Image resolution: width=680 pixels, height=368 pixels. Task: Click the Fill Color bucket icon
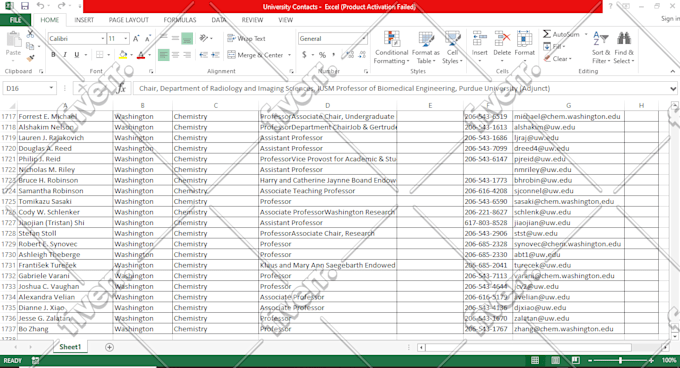[x=123, y=55]
